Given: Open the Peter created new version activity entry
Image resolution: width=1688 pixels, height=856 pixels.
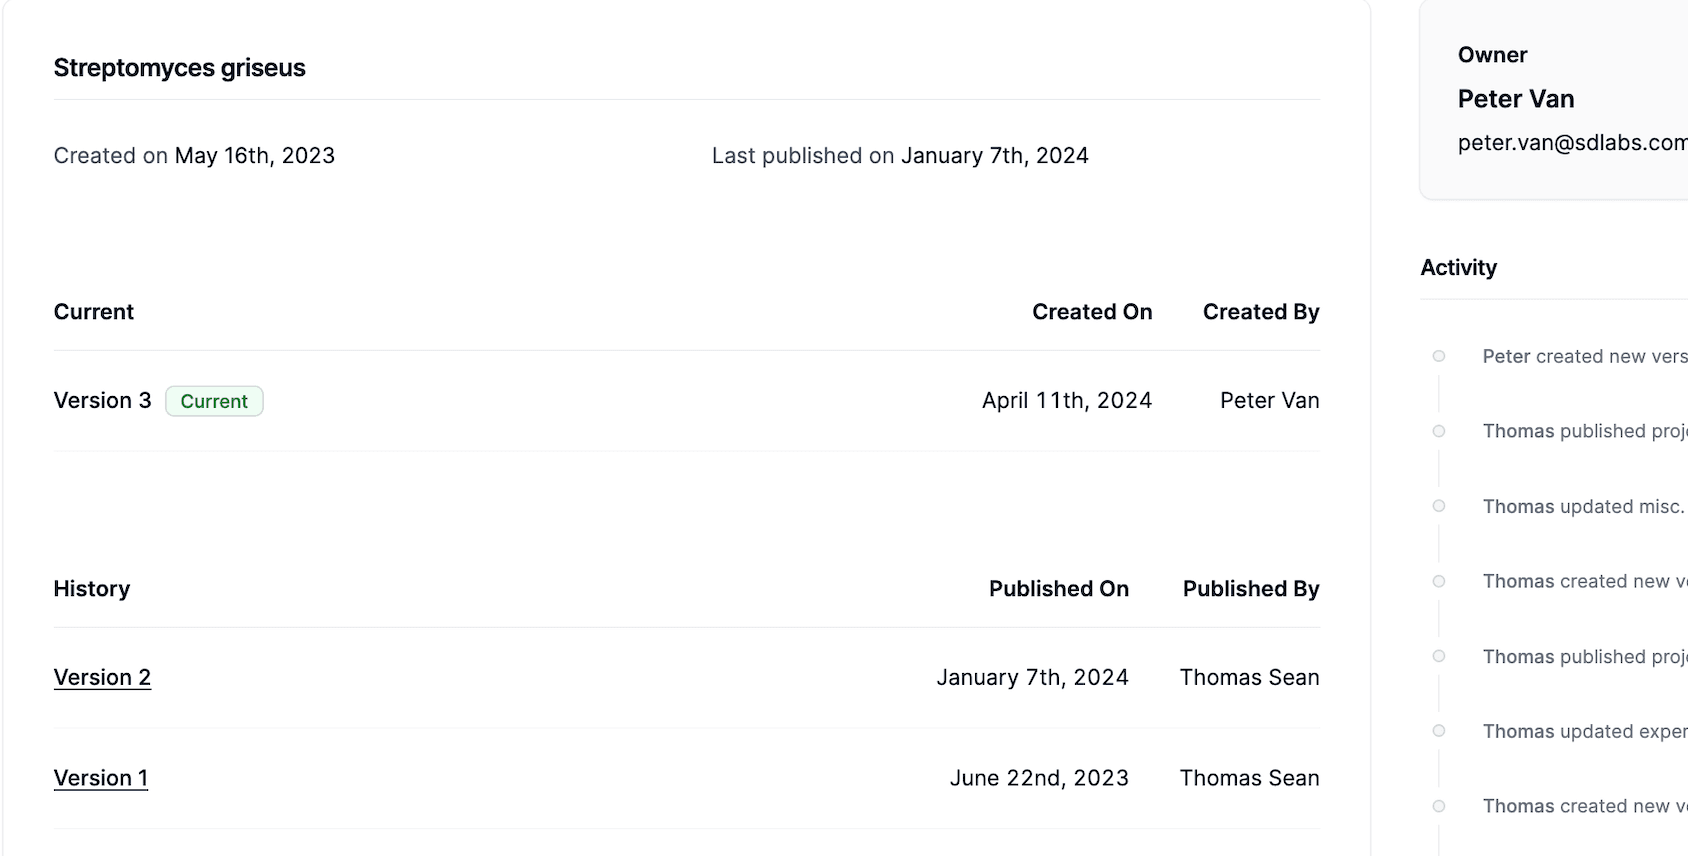Looking at the screenshot, I should pos(1584,356).
